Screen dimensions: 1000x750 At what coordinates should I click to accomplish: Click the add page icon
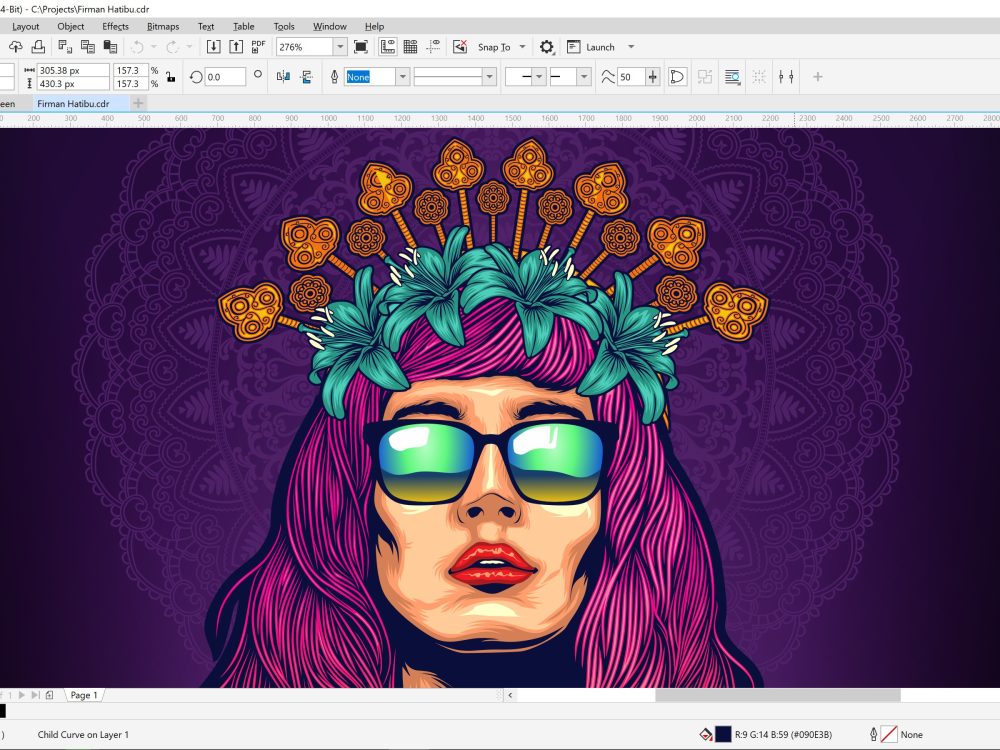(50, 695)
